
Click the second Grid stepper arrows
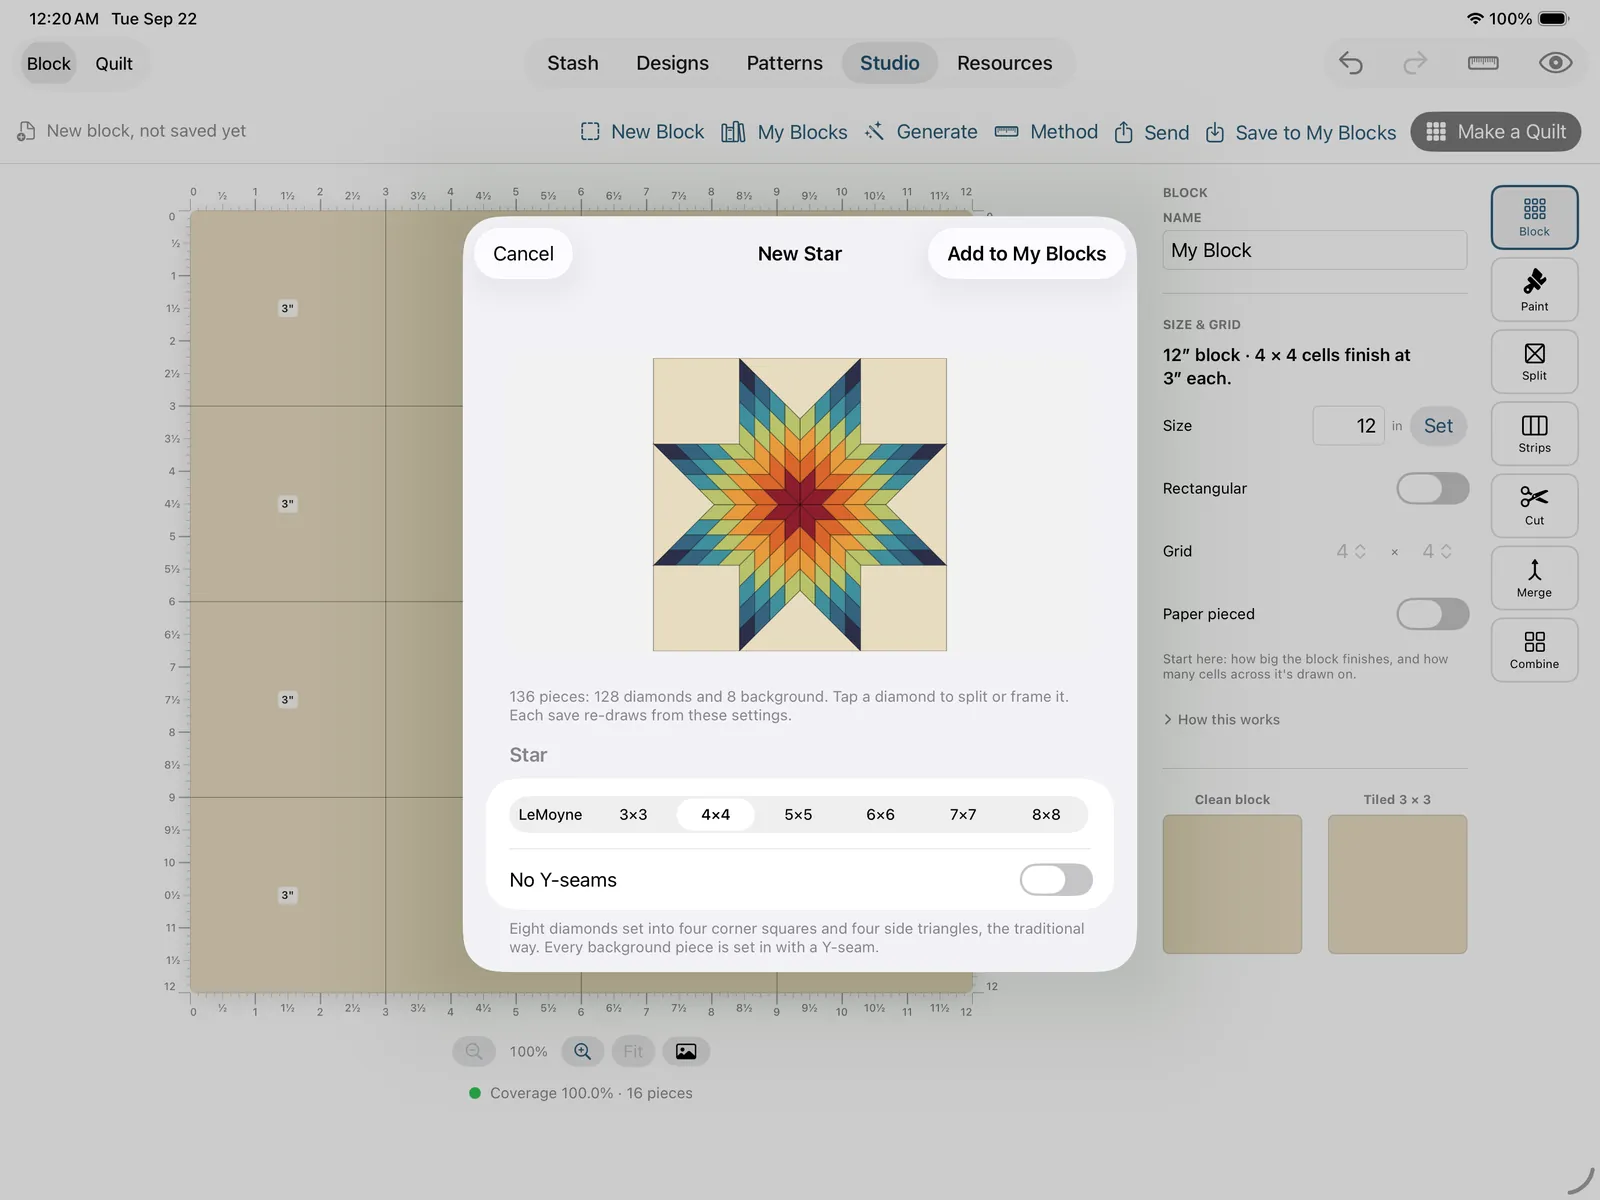[1446, 551]
